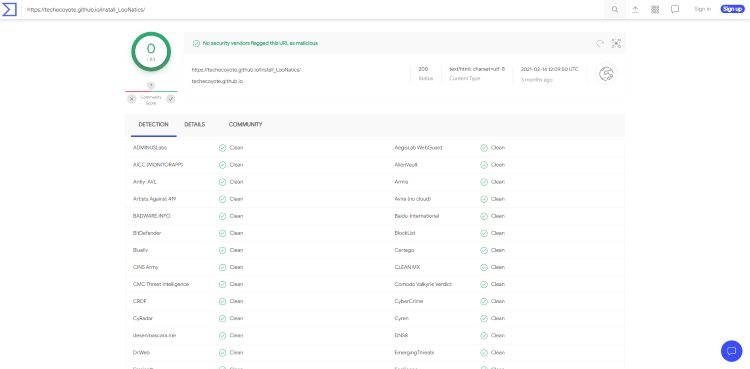Click the 2021-02-14 scan date
The width and height of the screenshot is (750, 369).
pos(550,69)
